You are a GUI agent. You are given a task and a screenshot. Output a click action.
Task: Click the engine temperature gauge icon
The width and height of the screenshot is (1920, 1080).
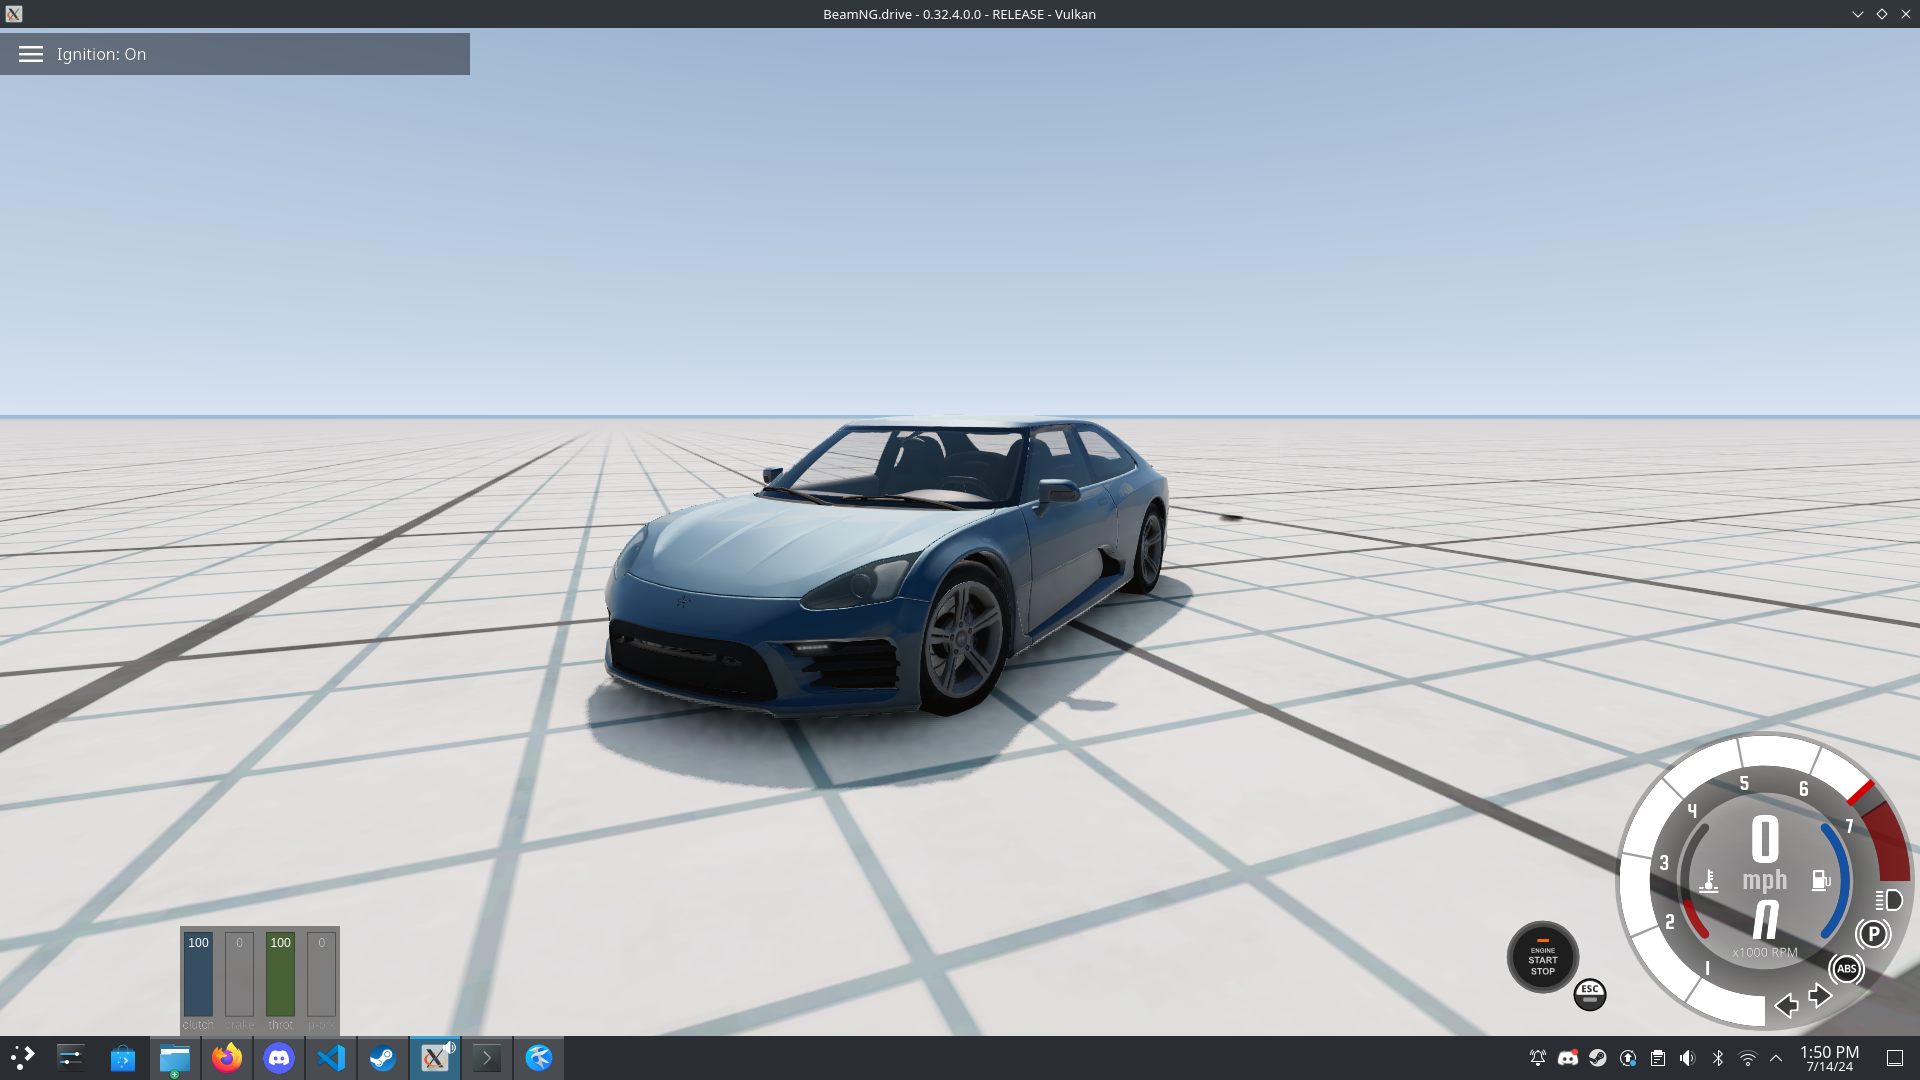pyautogui.click(x=1709, y=881)
